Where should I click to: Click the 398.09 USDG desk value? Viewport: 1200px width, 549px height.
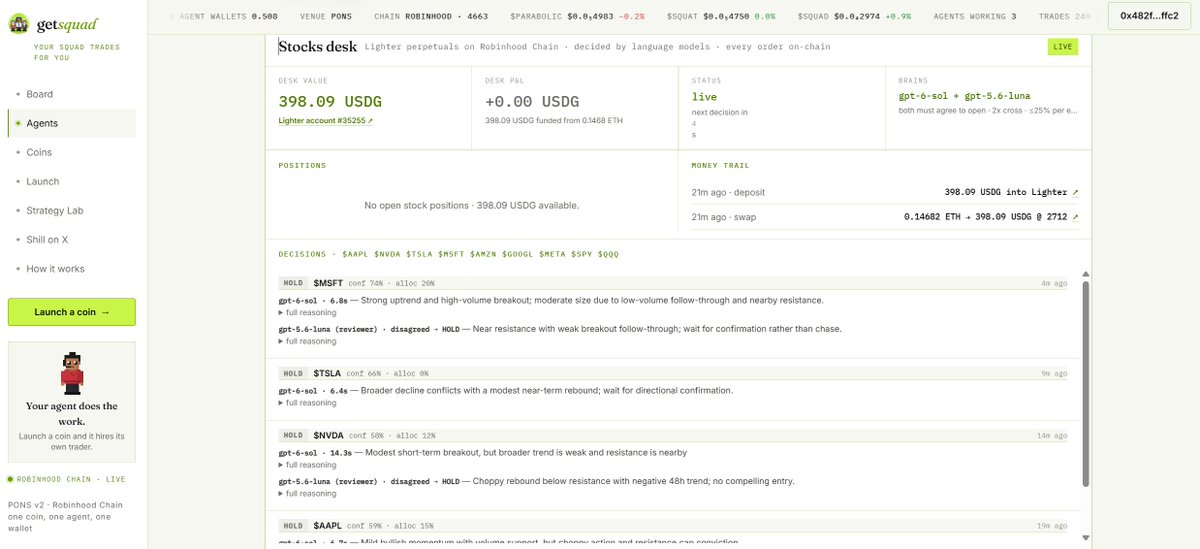point(330,101)
